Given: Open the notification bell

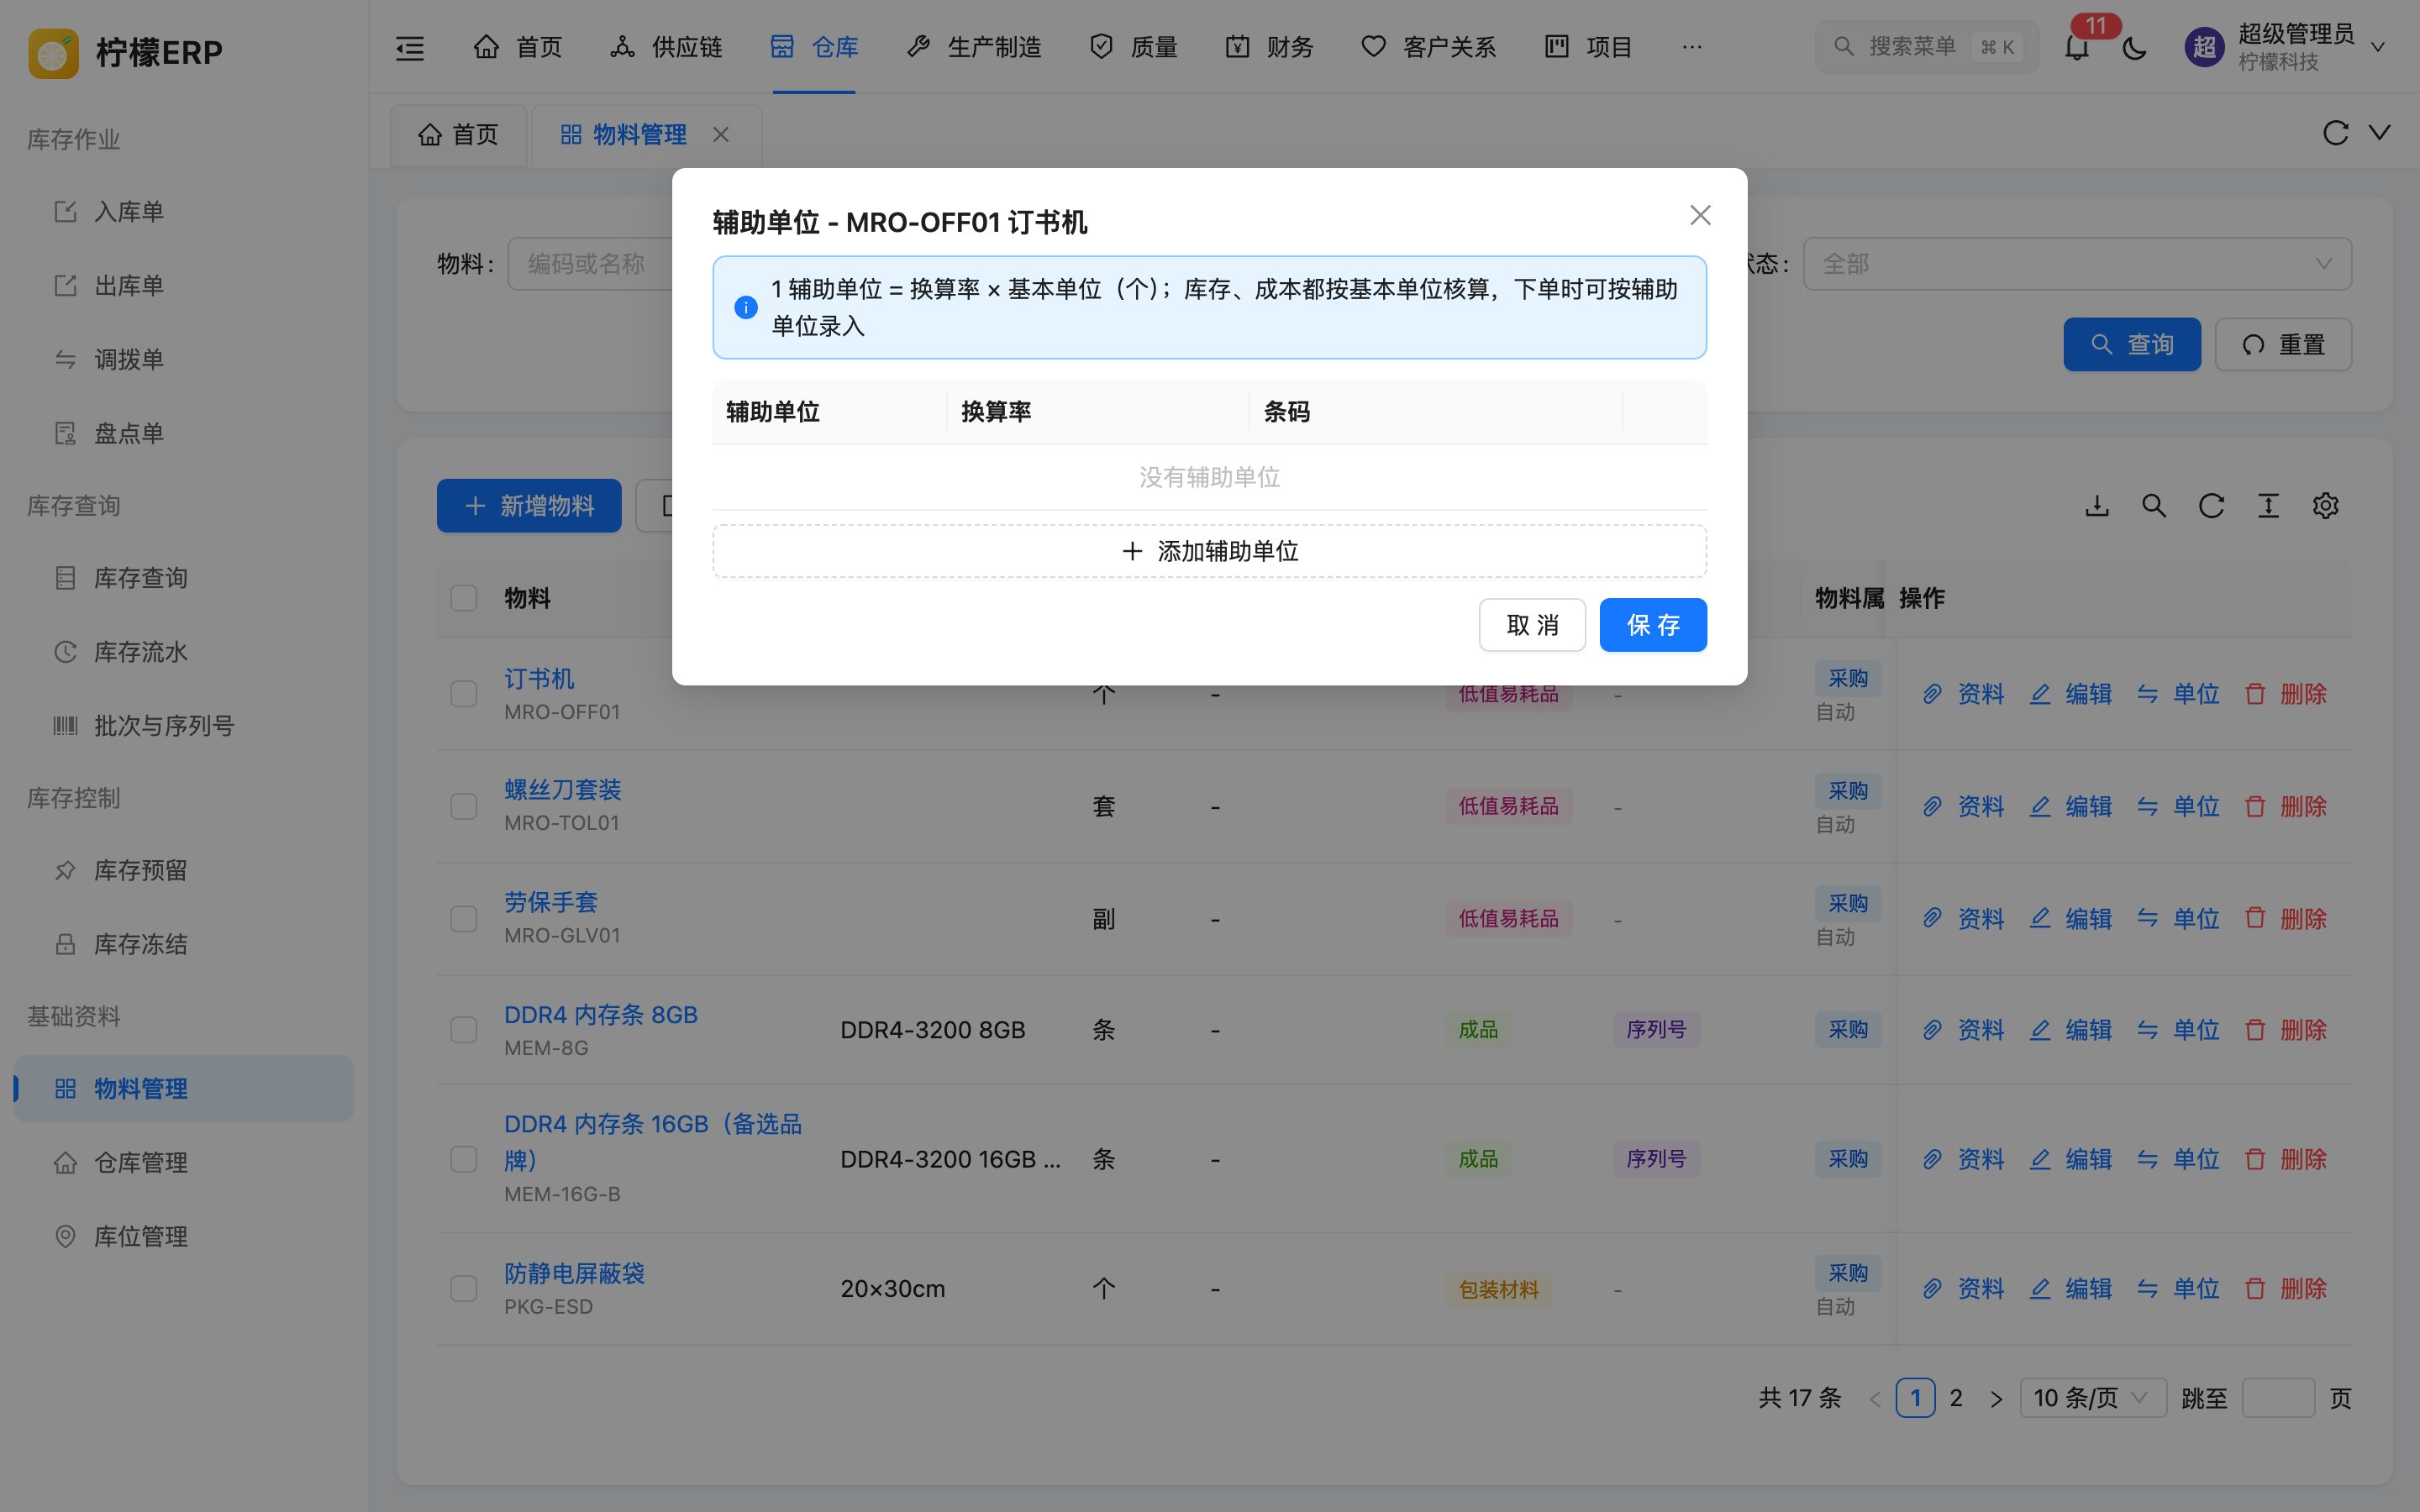Looking at the screenshot, I should coord(2077,47).
